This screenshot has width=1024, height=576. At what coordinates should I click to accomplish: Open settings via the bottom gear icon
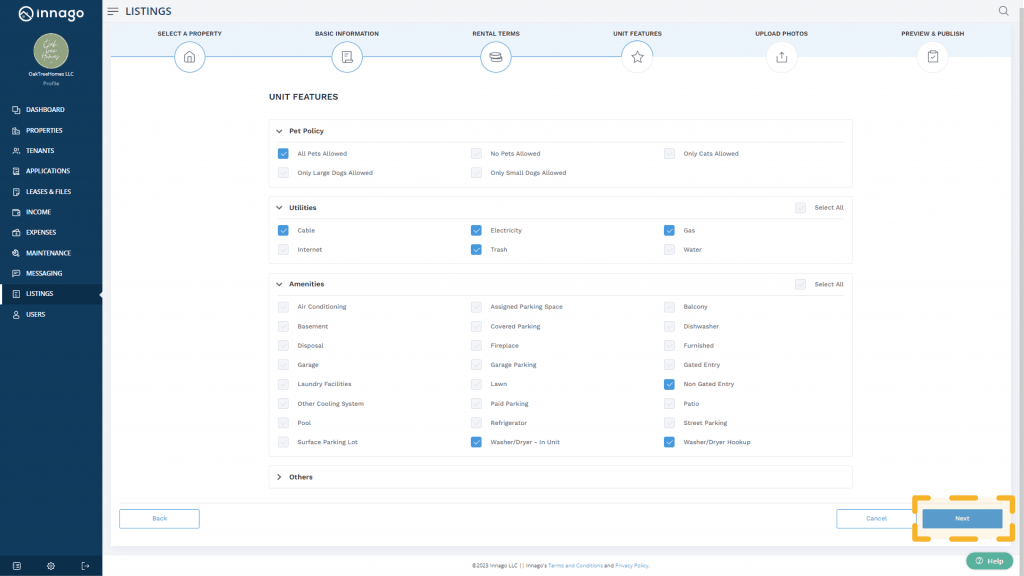tap(51, 566)
